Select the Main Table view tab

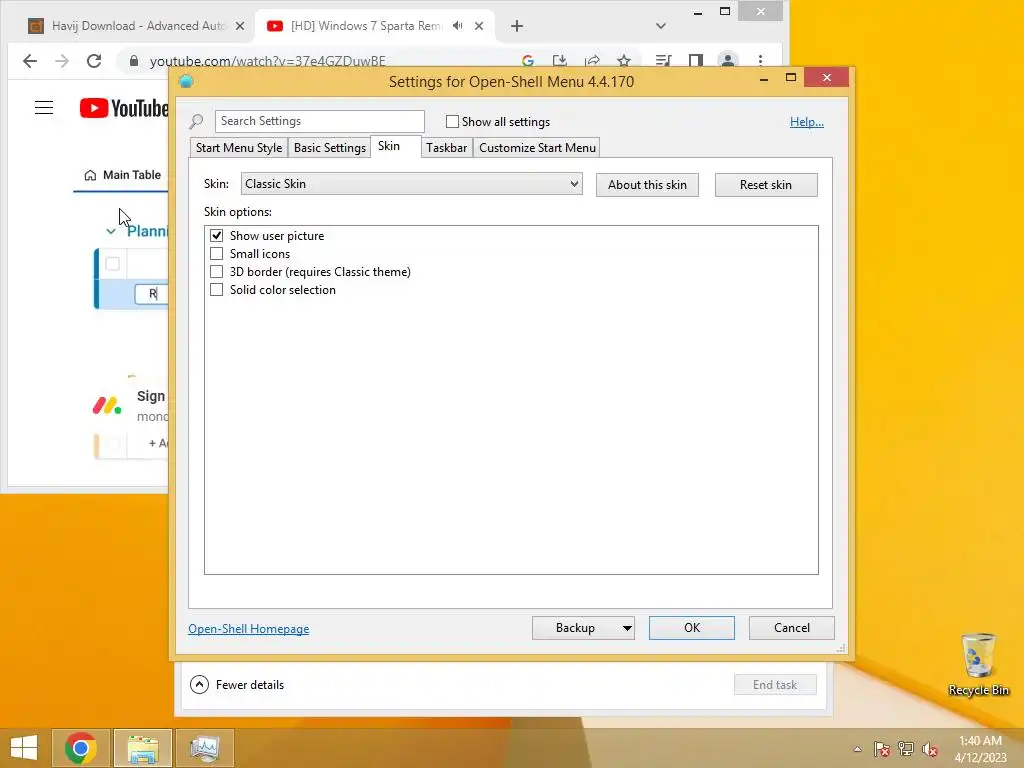122,175
